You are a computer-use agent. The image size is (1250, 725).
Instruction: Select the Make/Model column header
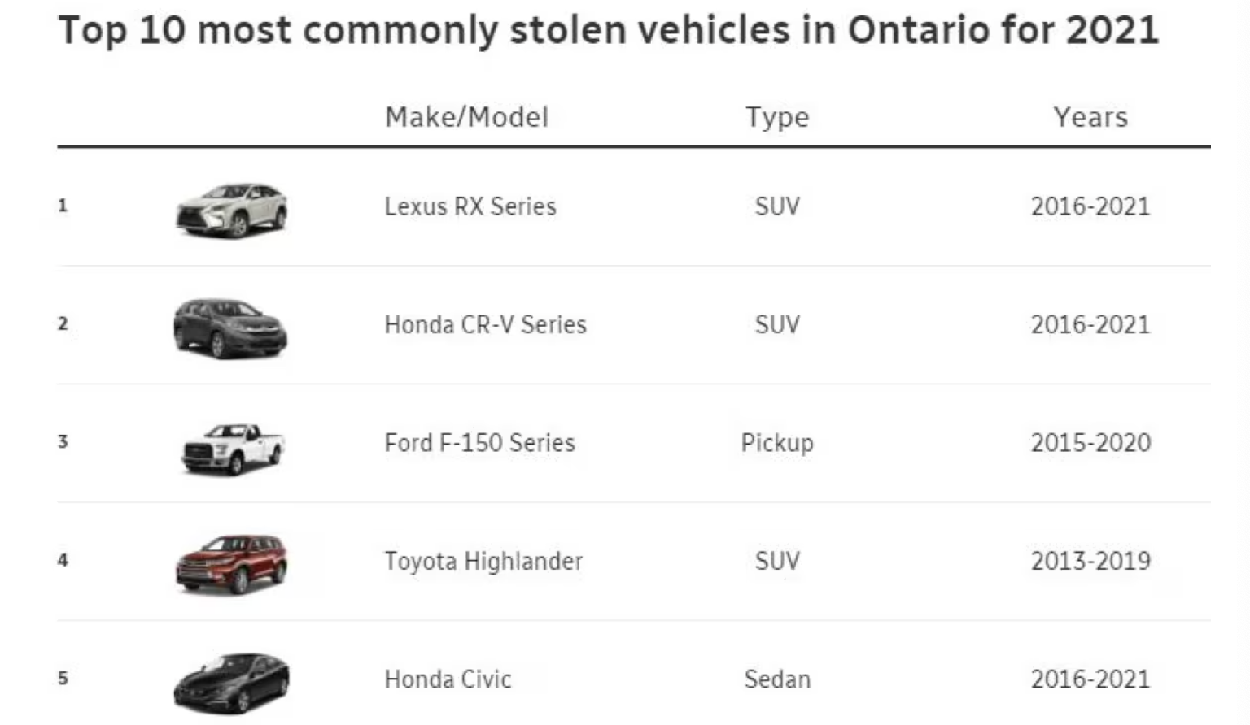point(467,117)
